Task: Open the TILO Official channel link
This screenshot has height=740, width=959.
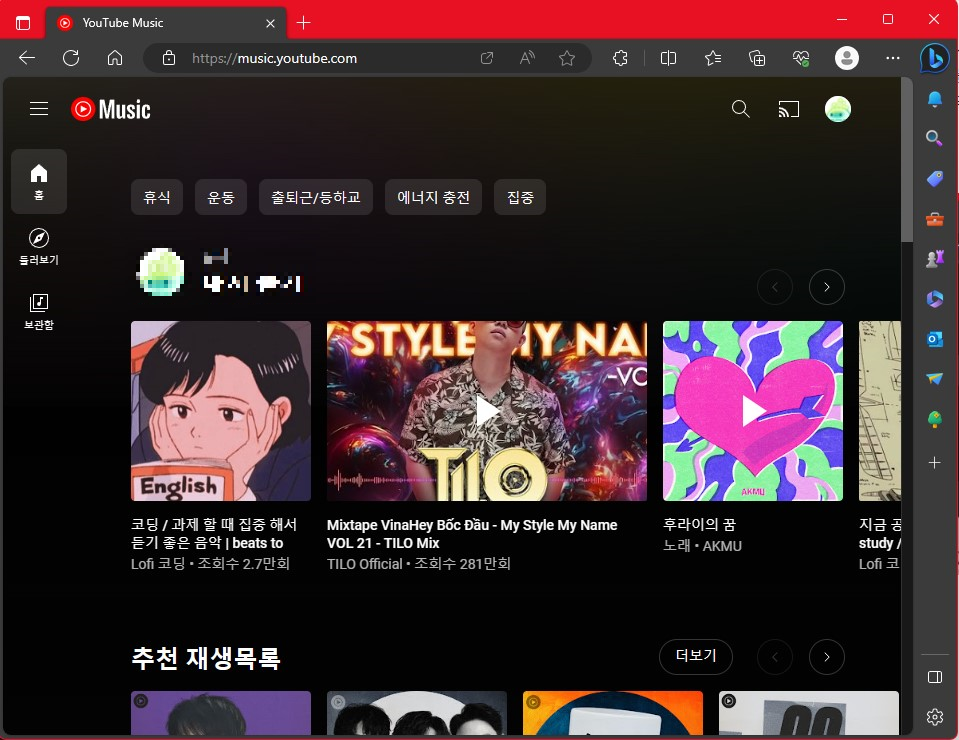Action: (365, 564)
